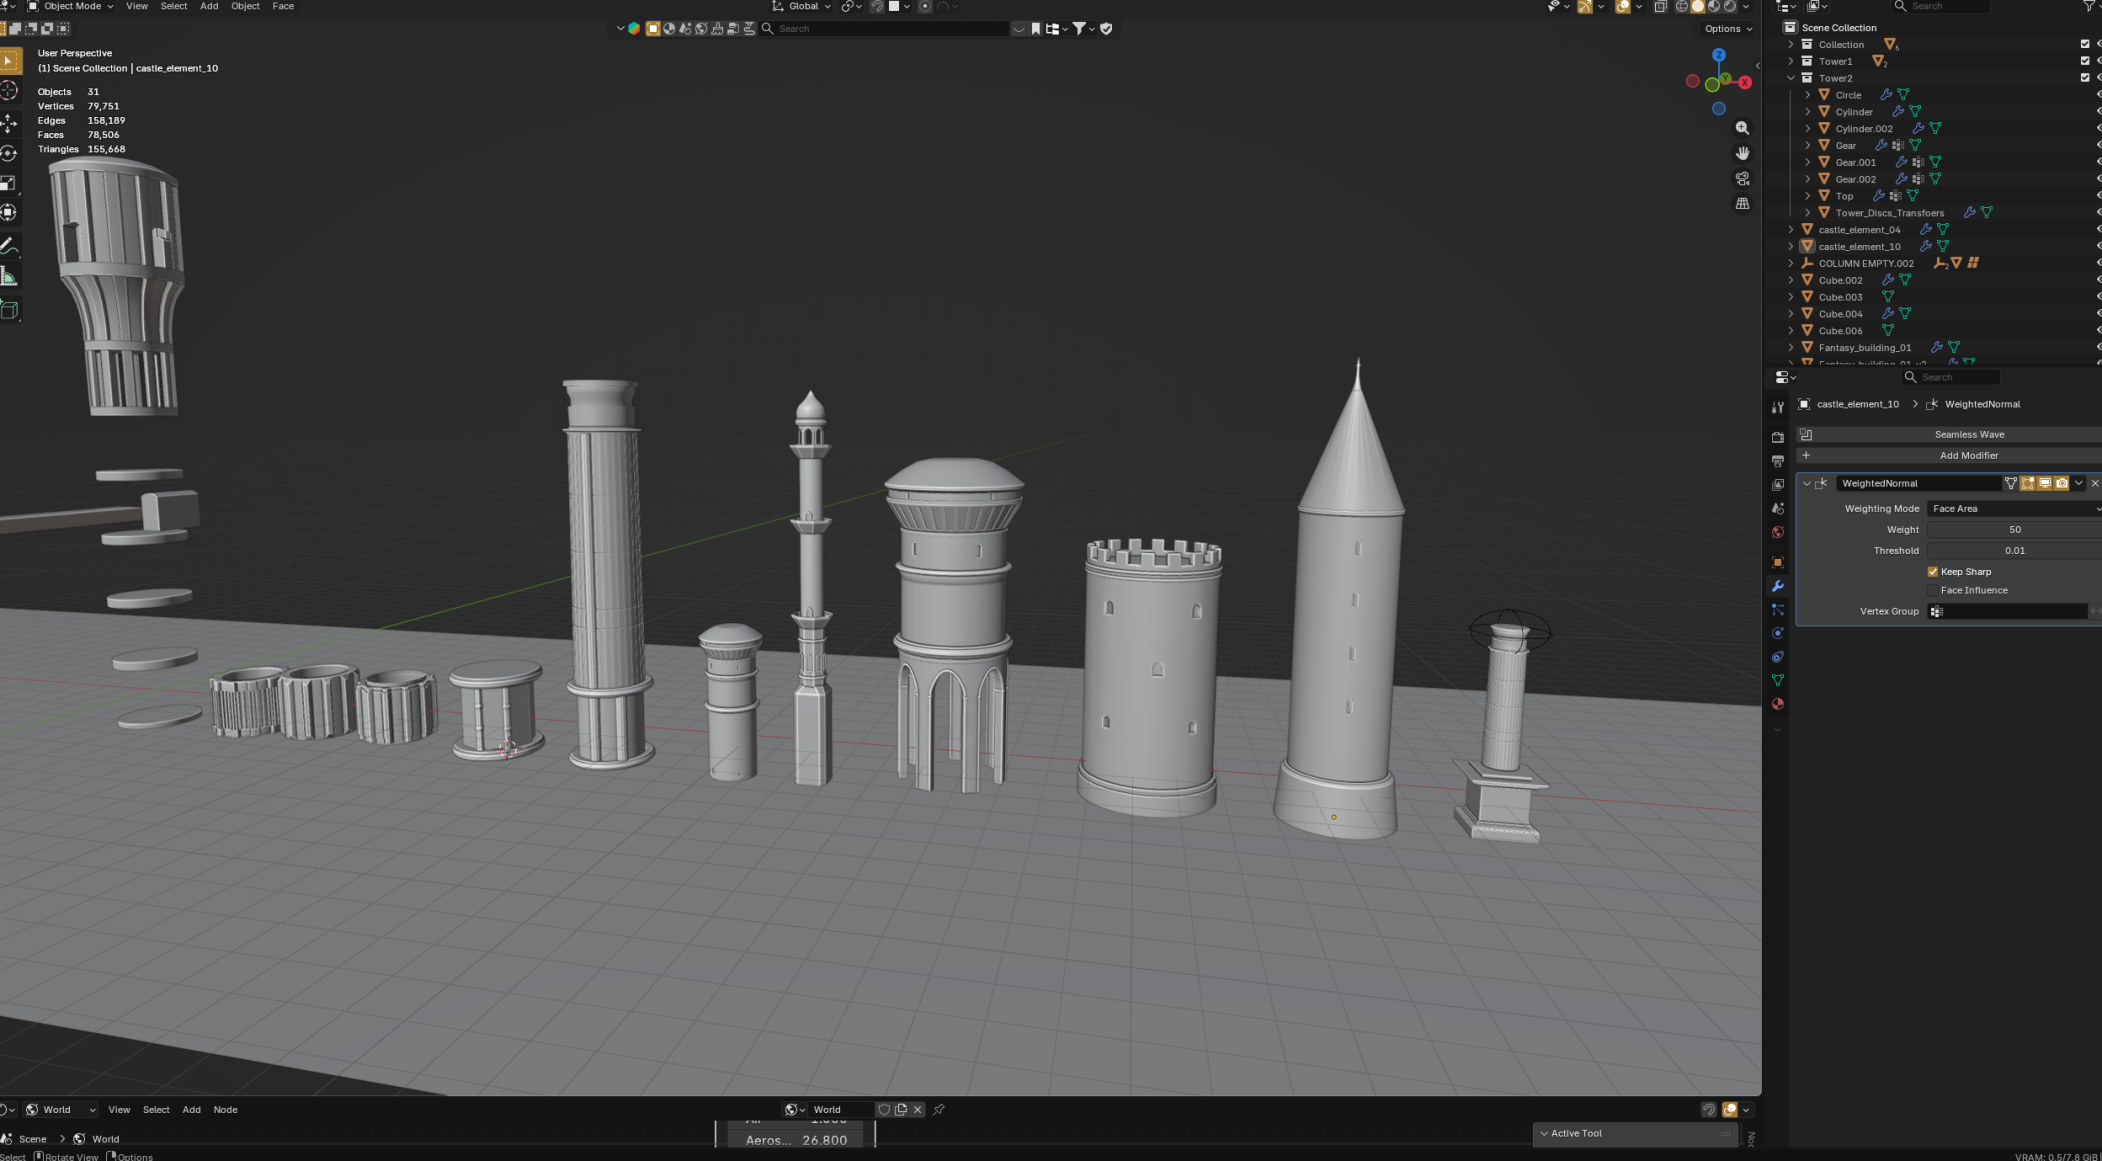Viewport: 2102px width, 1161px height.
Task: Click the Weight value field
Action: (x=2013, y=530)
